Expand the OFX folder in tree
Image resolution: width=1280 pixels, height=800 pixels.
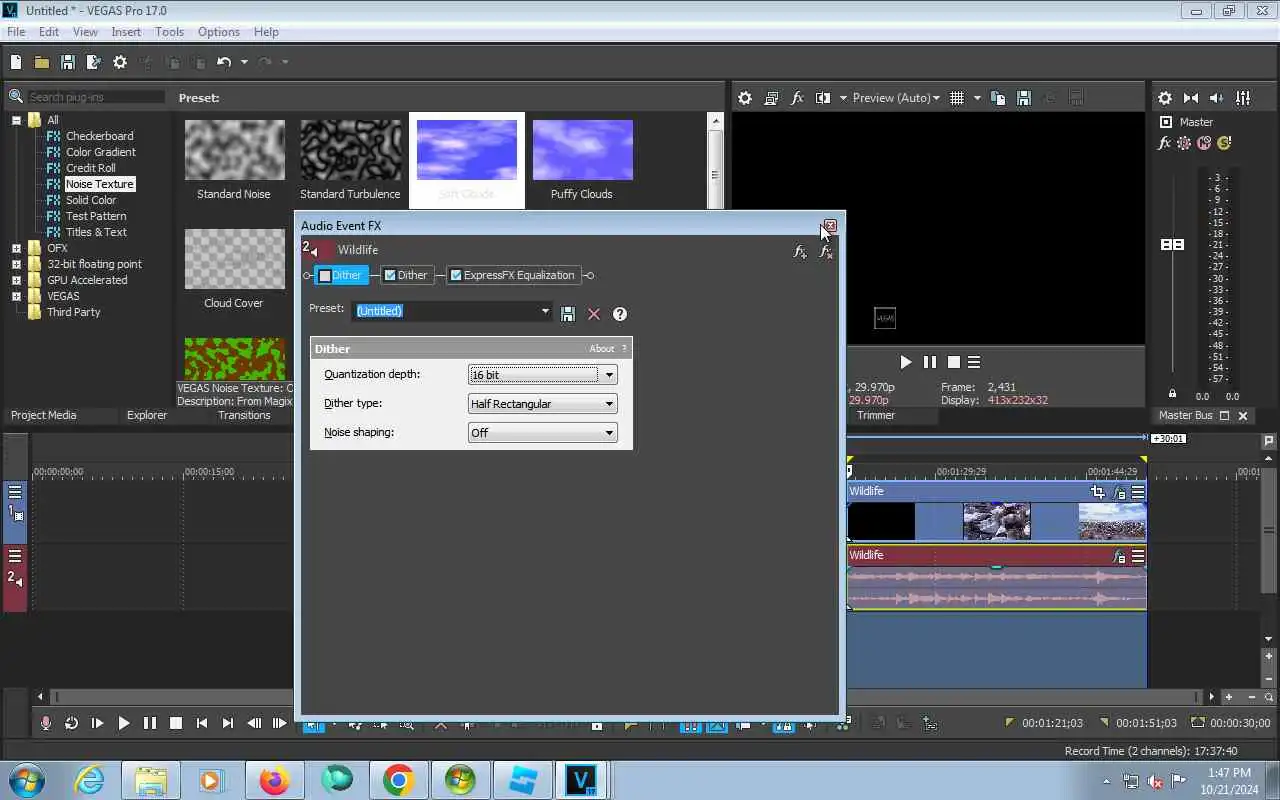point(16,248)
